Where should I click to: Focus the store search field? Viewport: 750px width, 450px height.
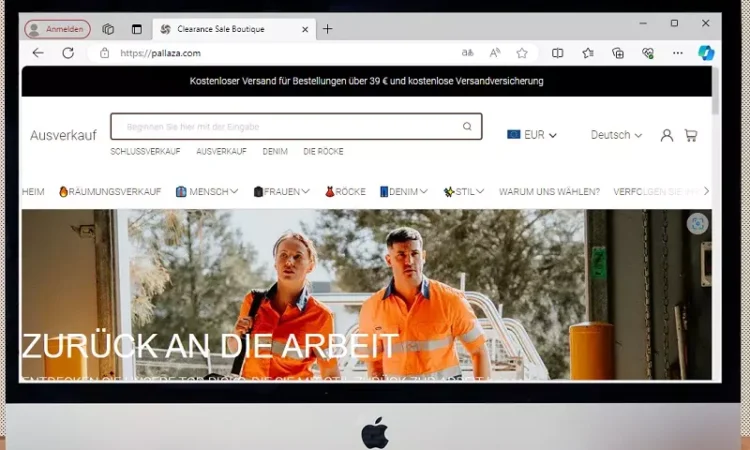(x=296, y=127)
